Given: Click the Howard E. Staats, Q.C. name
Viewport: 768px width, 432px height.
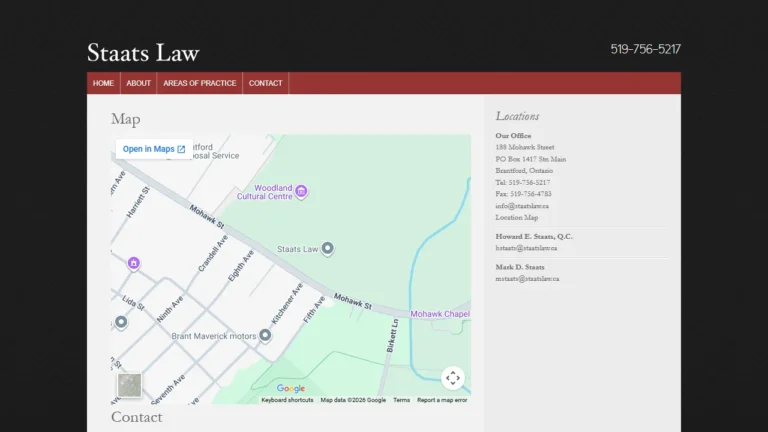Looking at the screenshot, I should coord(534,237).
